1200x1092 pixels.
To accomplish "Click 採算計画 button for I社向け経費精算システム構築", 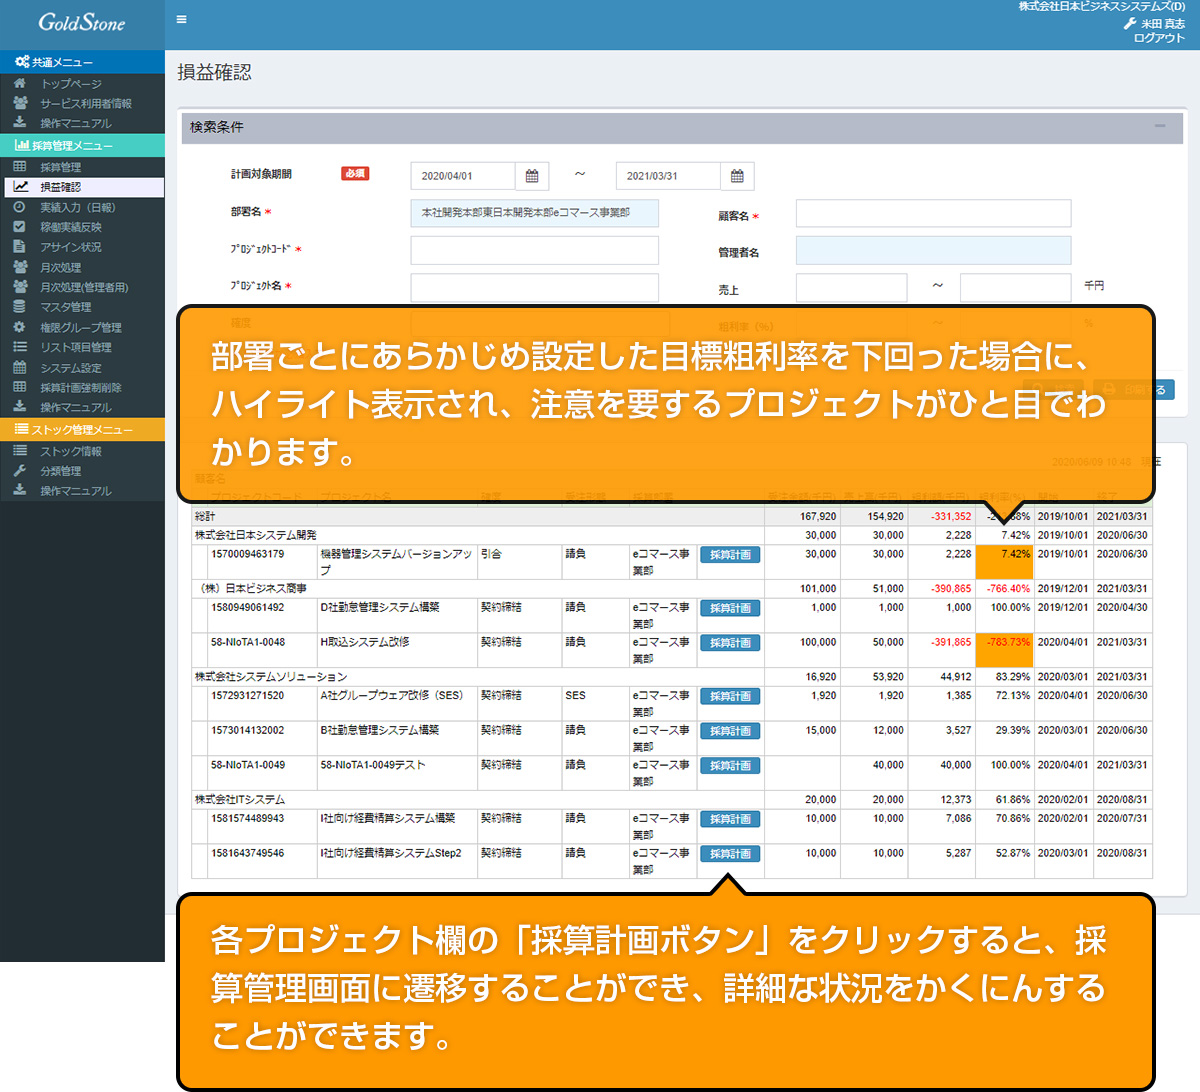I will (x=730, y=819).
